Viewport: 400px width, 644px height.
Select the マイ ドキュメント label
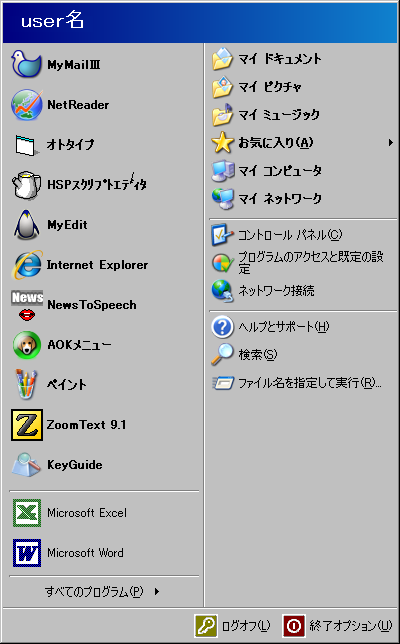click(x=280, y=59)
